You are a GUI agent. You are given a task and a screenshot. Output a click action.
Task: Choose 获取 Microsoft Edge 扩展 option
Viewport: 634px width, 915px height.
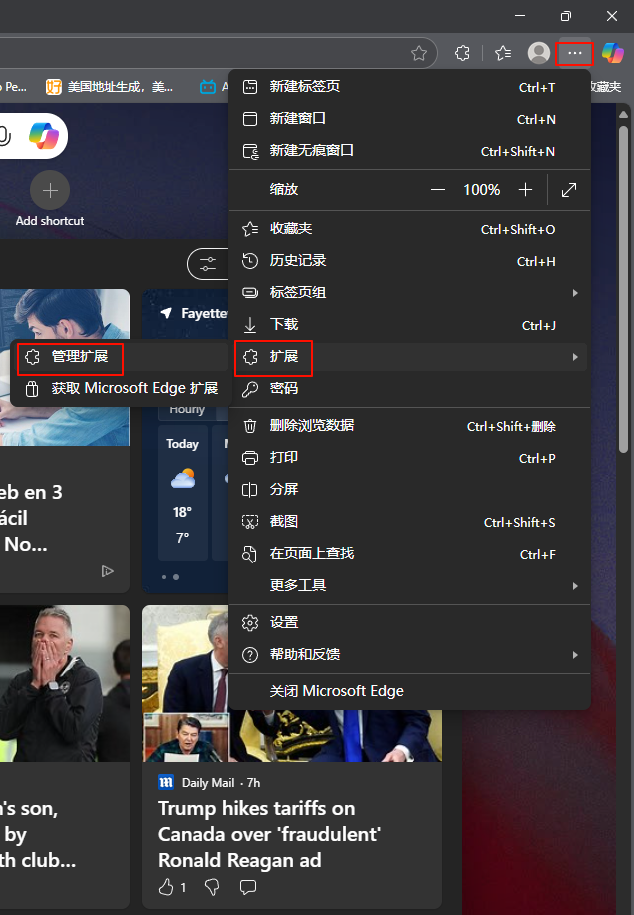click(x=134, y=388)
